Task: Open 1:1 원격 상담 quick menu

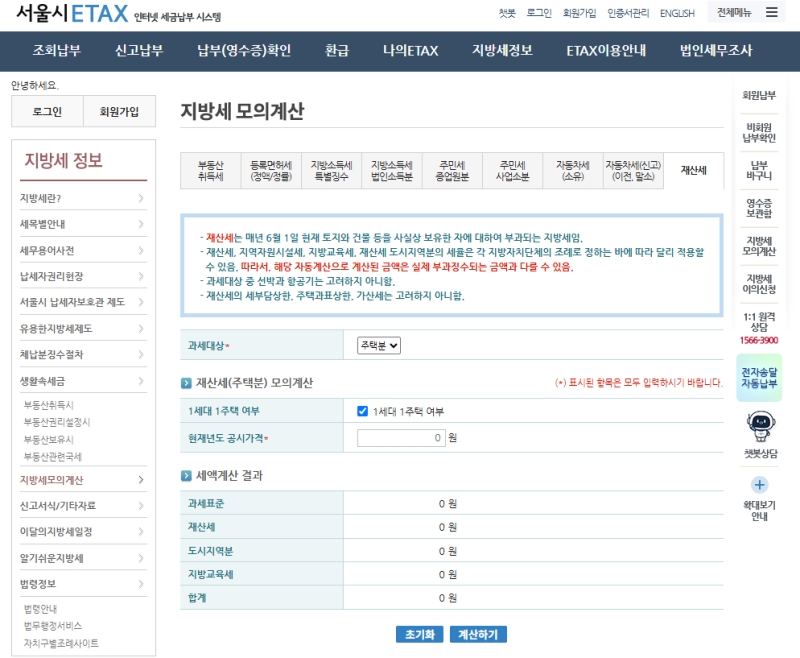Action: click(x=759, y=322)
